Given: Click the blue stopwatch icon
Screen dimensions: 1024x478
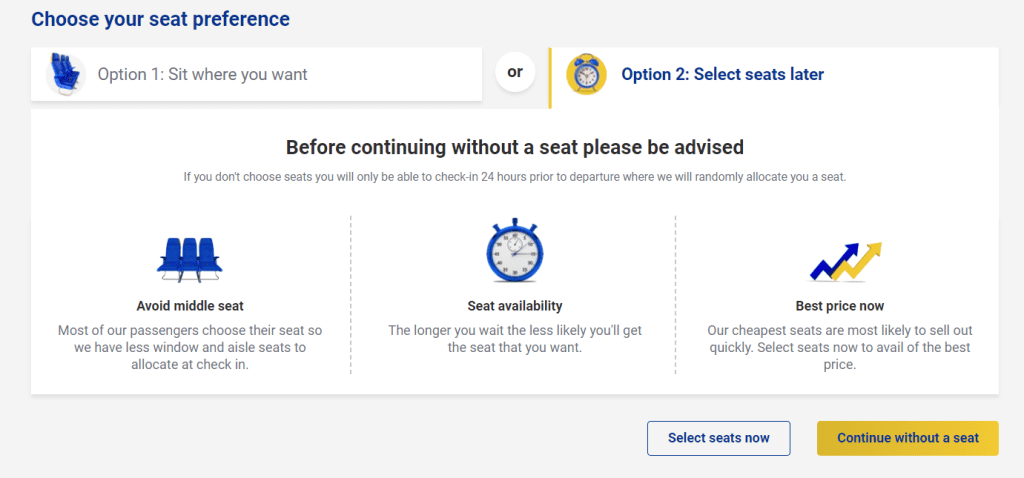Looking at the screenshot, I should click(514, 250).
